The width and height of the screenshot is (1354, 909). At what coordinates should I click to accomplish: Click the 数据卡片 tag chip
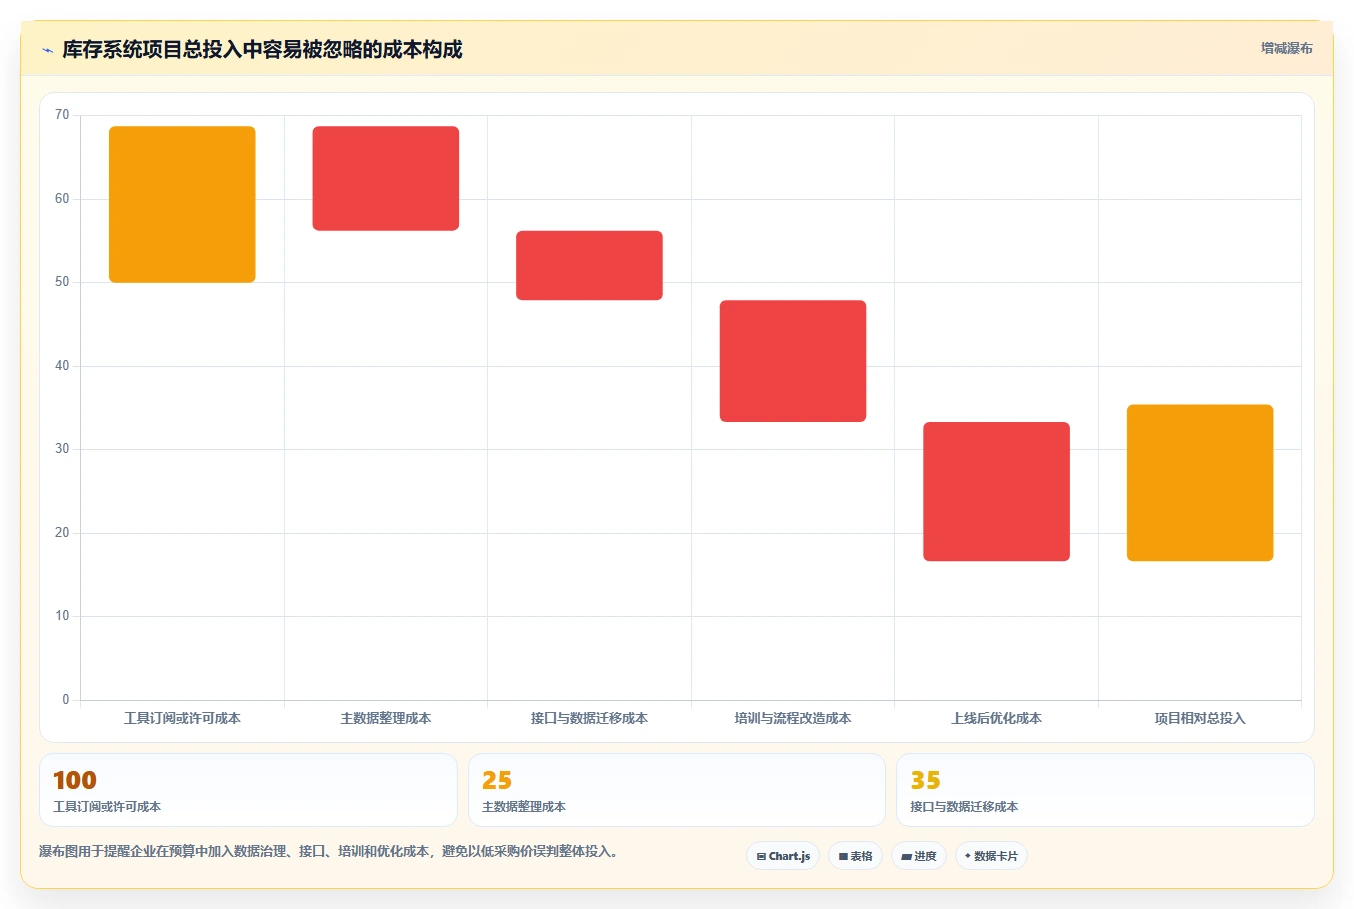coord(991,856)
